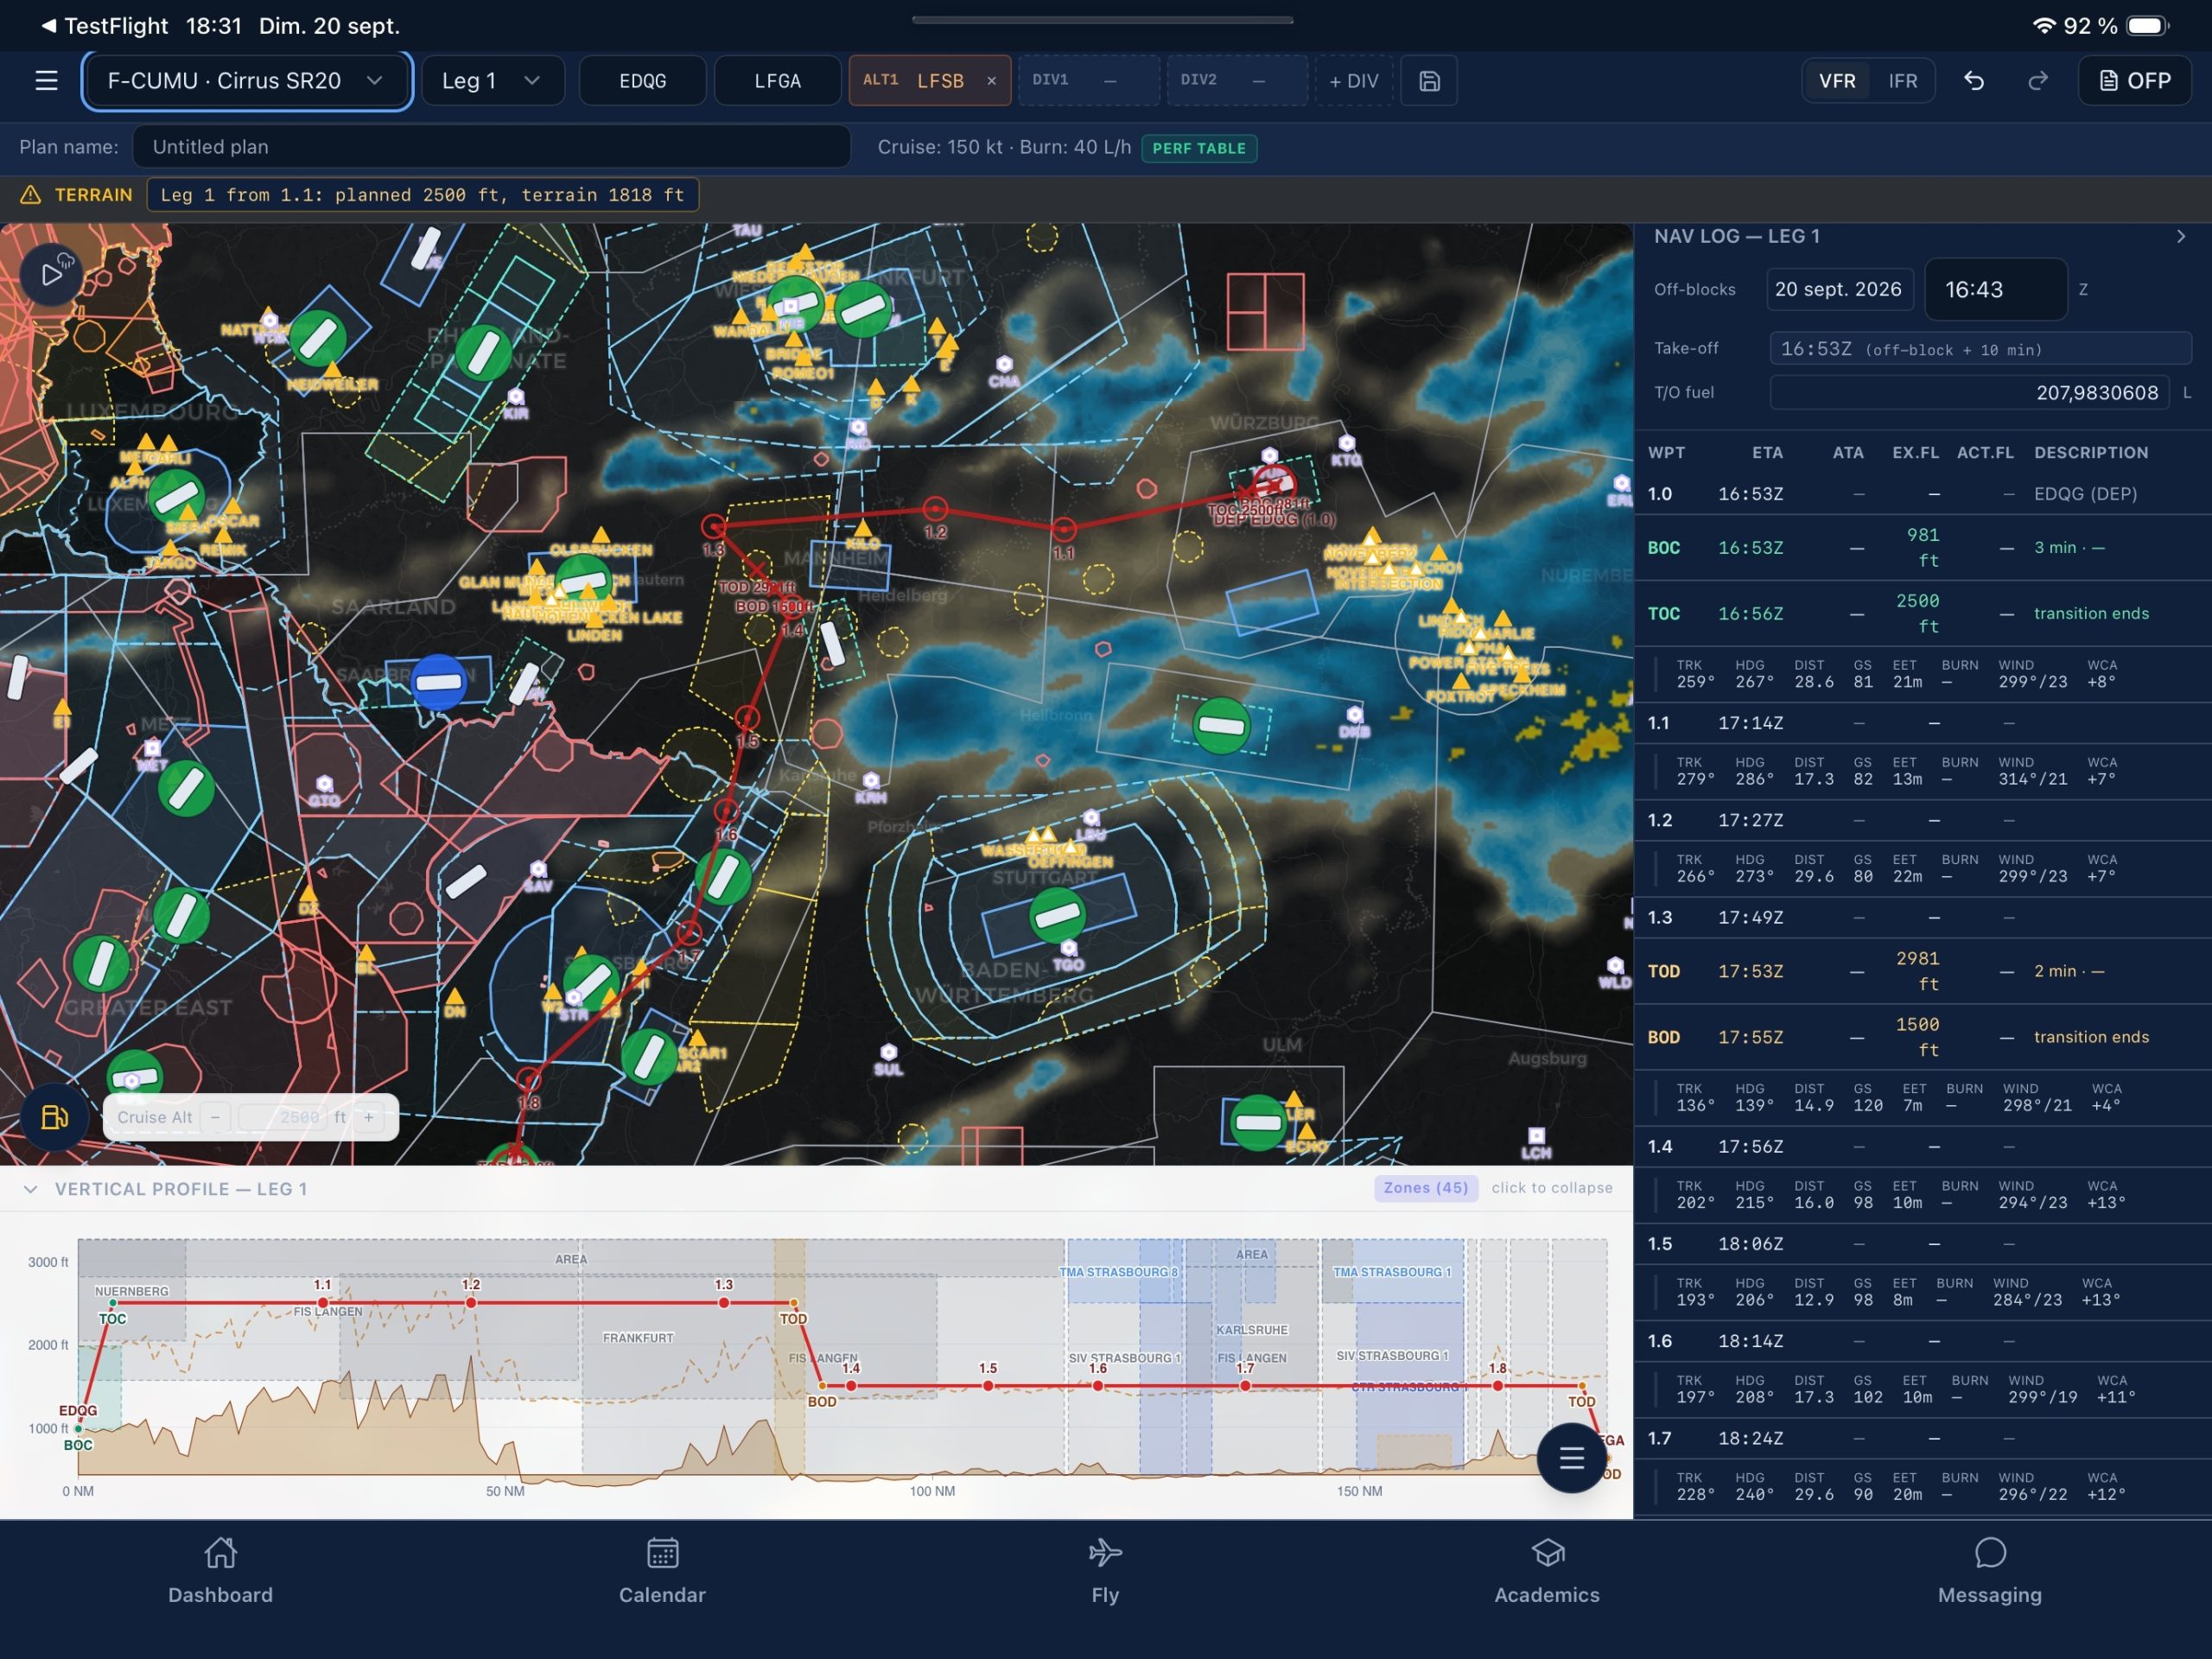Toggle the Zones (45) badge
Image resolution: width=2212 pixels, height=1659 pixels.
pyautogui.click(x=1425, y=1188)
